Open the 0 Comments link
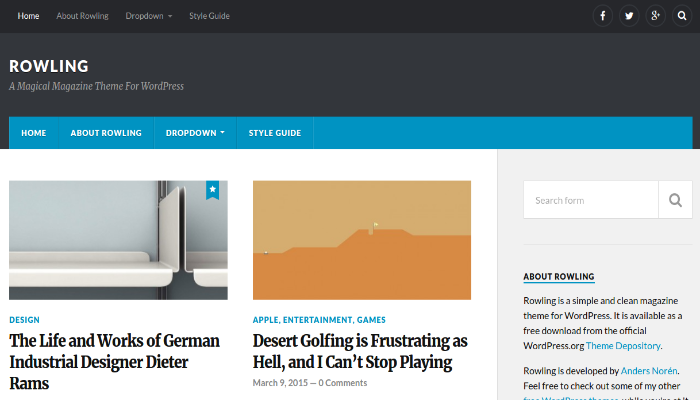The height and width of the screenshot is (400, 700). click(343, 383)
